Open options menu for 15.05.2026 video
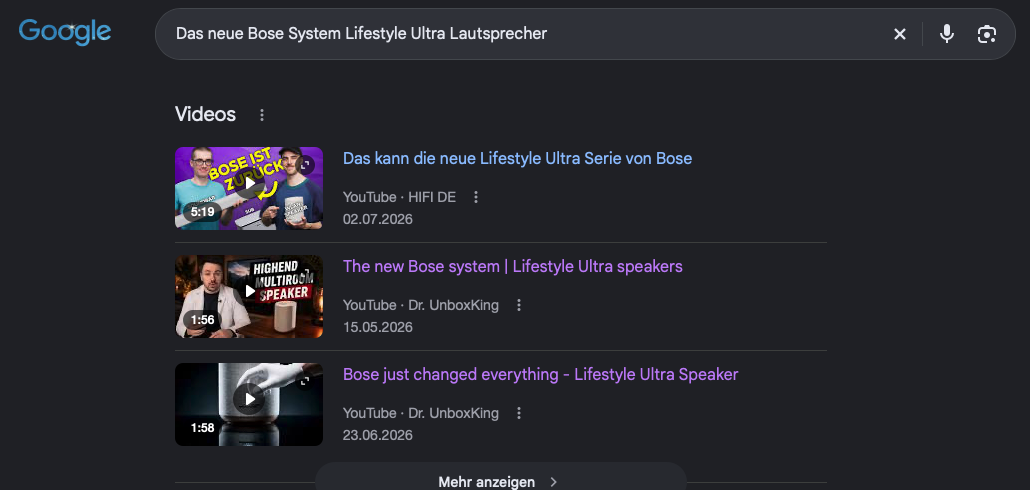This screenshot has height=490, width=1030. click(x=519, y=305)
